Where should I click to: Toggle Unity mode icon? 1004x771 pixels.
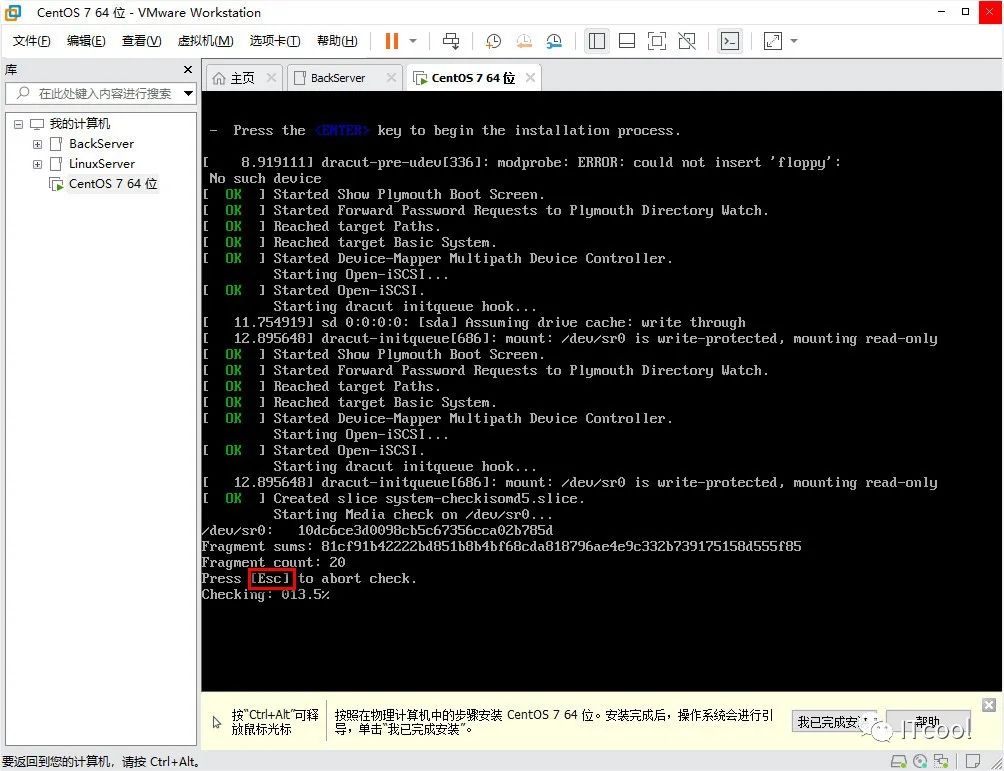[687, 41]
